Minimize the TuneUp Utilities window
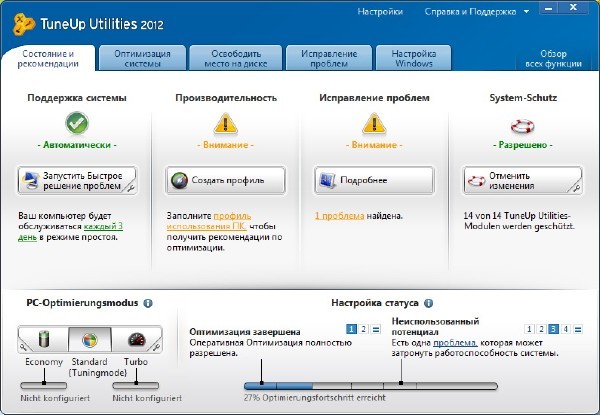 (x=548, y=8)
